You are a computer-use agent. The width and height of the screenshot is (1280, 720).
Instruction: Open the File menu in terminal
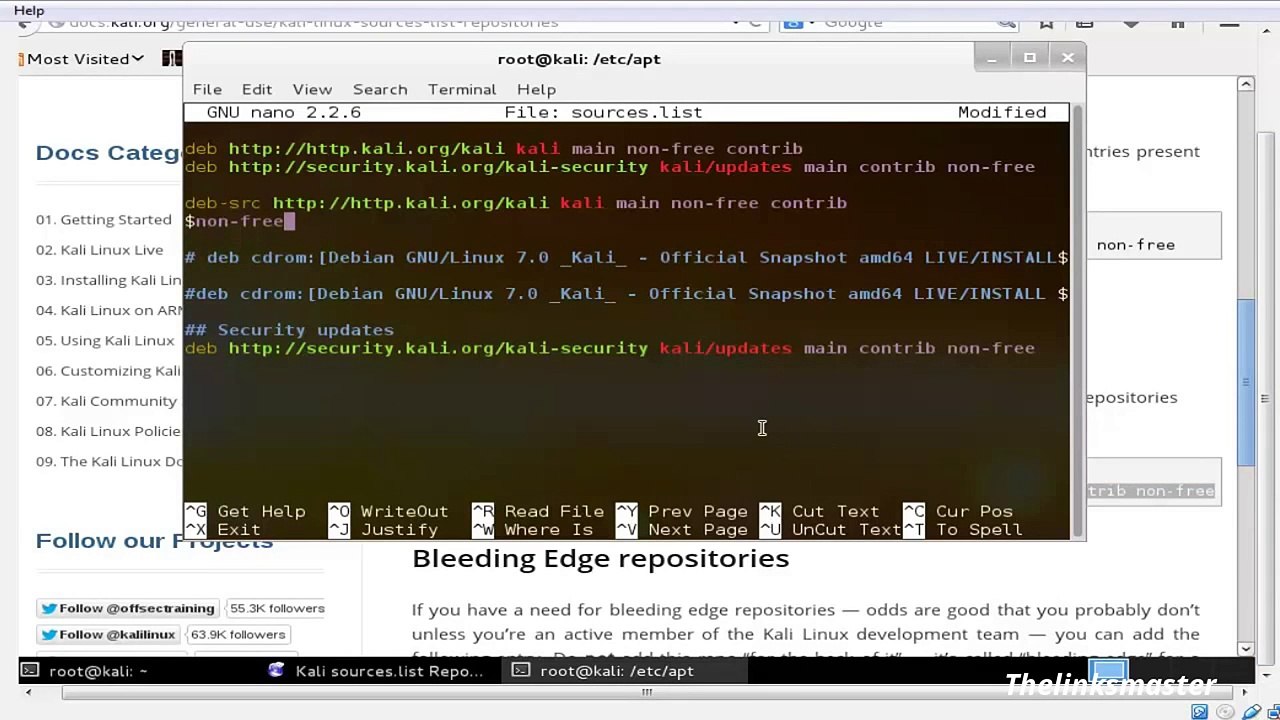(x=207, y=89)
